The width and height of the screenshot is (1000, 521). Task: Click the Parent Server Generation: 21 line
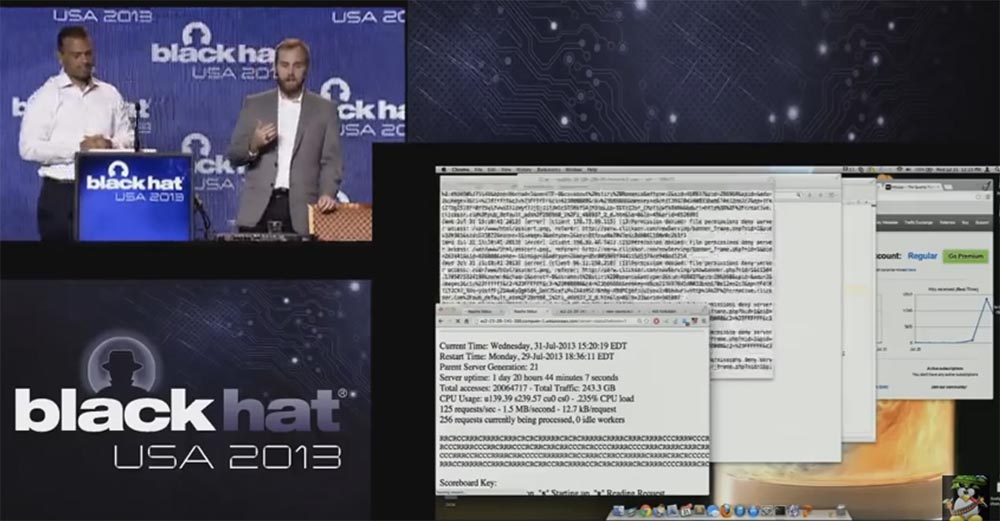(489, 367)
